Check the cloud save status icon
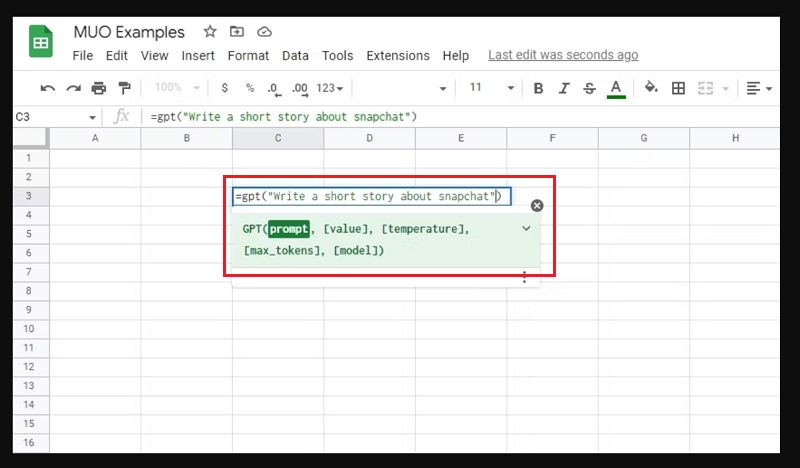Screen dimensions: 800x468 264,32
